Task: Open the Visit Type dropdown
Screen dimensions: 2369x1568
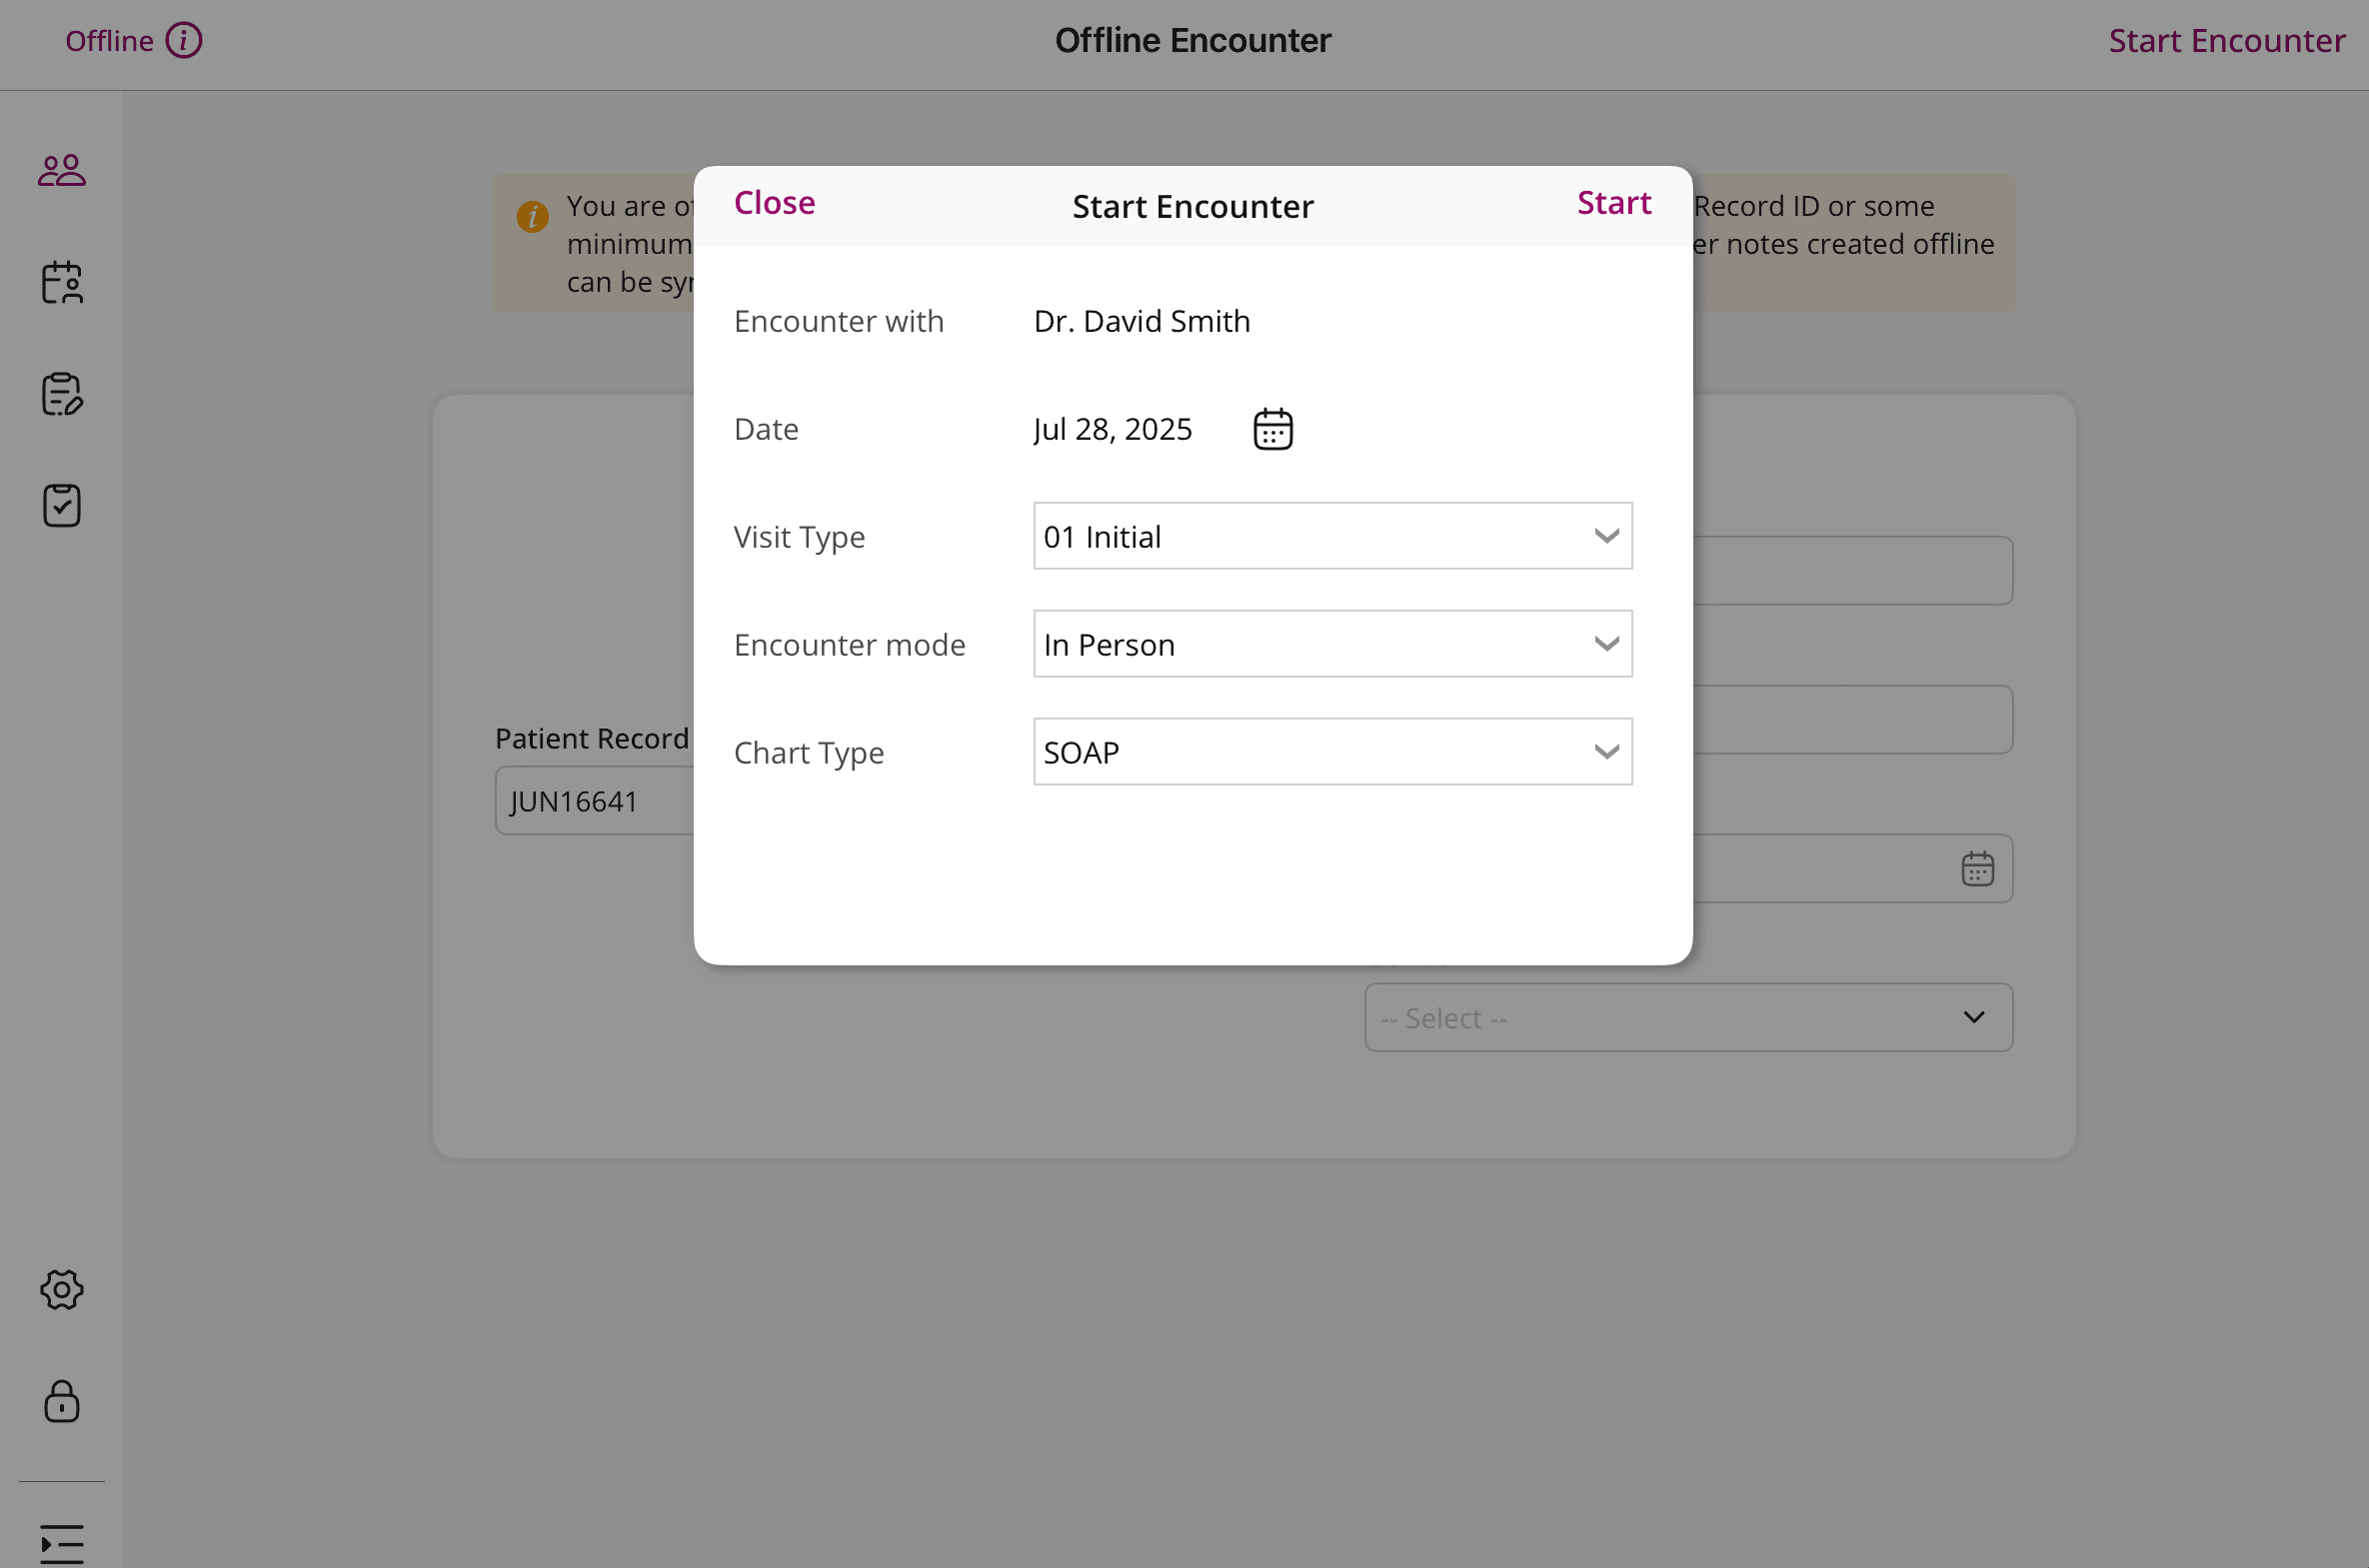Action: pyautogui.click(x=1332, y=537)
